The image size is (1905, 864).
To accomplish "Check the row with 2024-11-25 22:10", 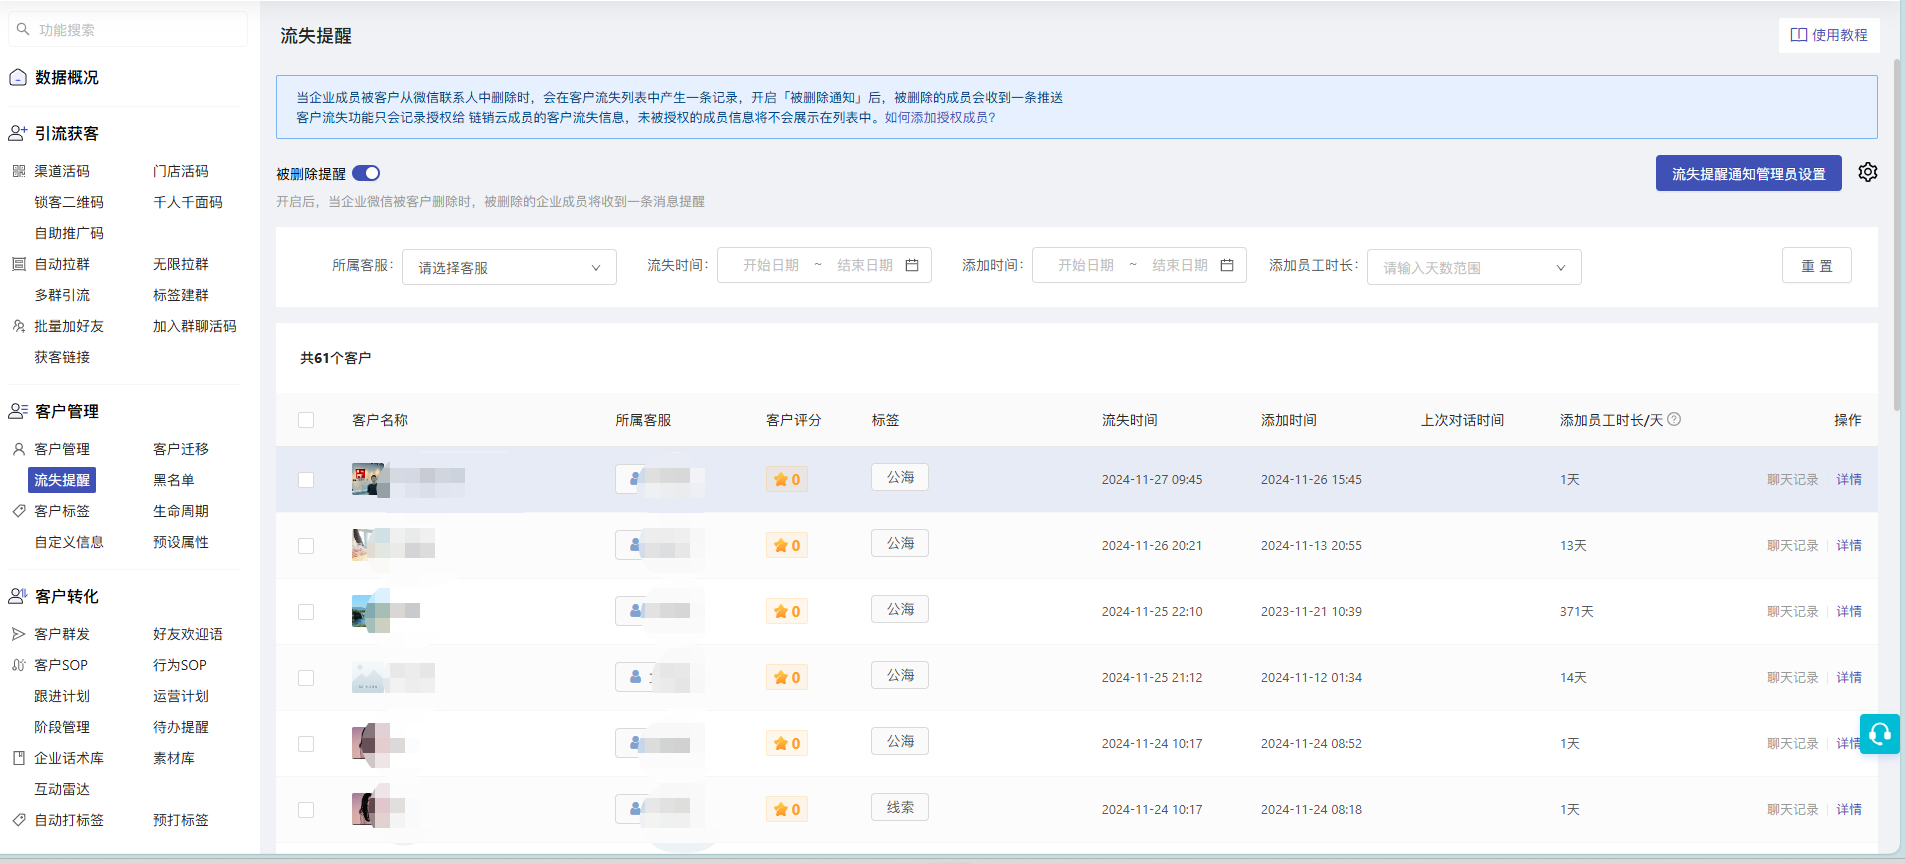I will (306, 612).
